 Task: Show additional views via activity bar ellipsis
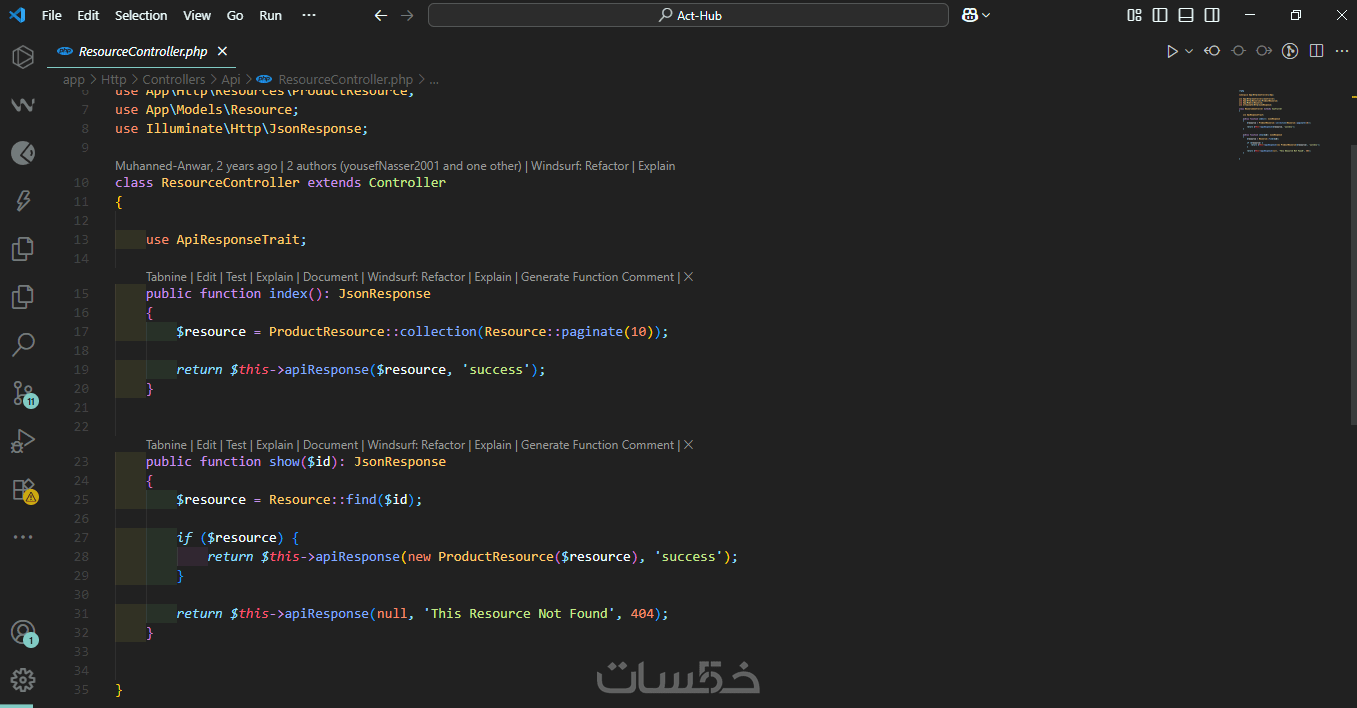[23, 537]
